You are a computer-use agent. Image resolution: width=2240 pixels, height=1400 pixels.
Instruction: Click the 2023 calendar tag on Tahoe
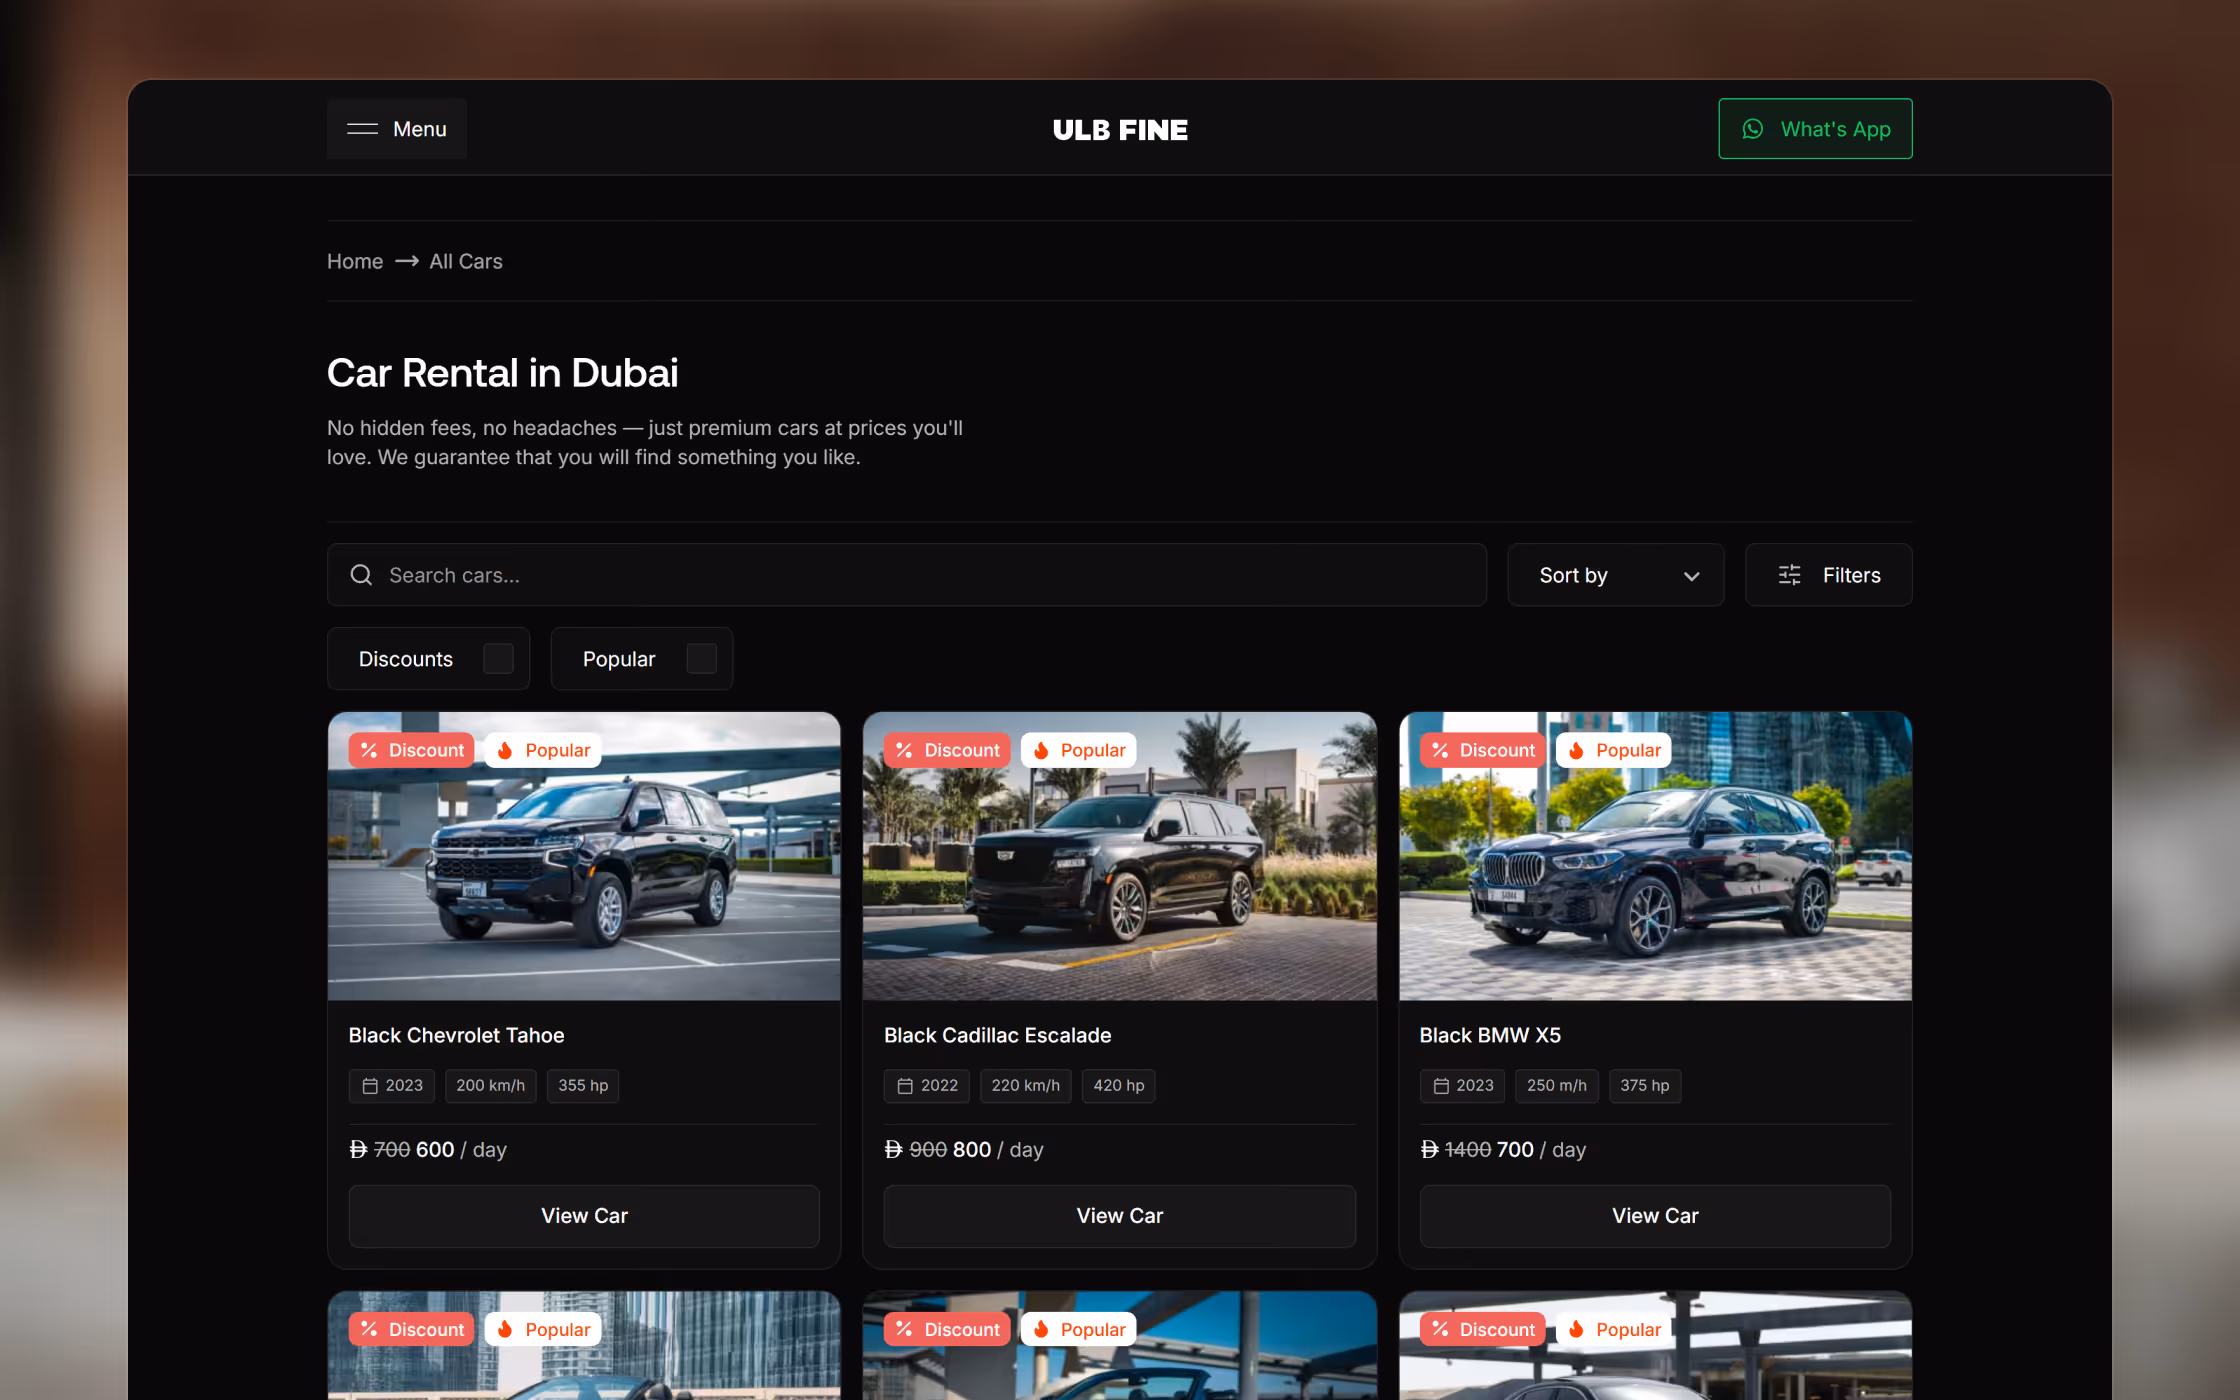pos(392,1086)
